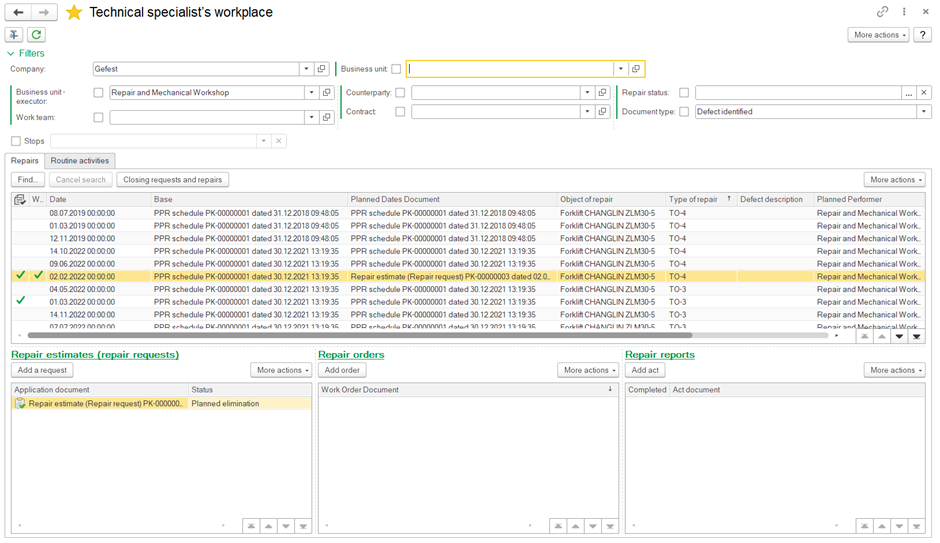Enable the Stops checkbox
The width and height of the screenshot is (940, 543).
click(x=16, y=141)
